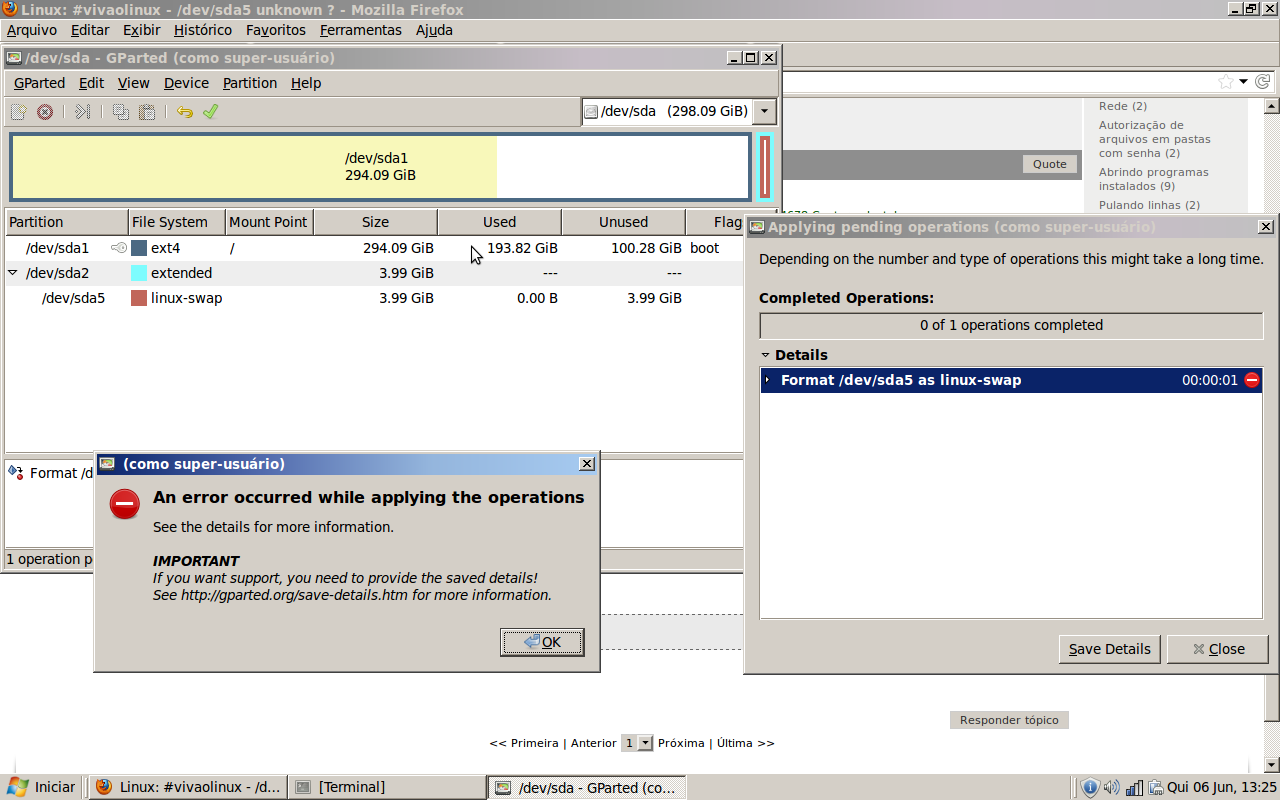Click the clipboard manager tray icon

1155,788
